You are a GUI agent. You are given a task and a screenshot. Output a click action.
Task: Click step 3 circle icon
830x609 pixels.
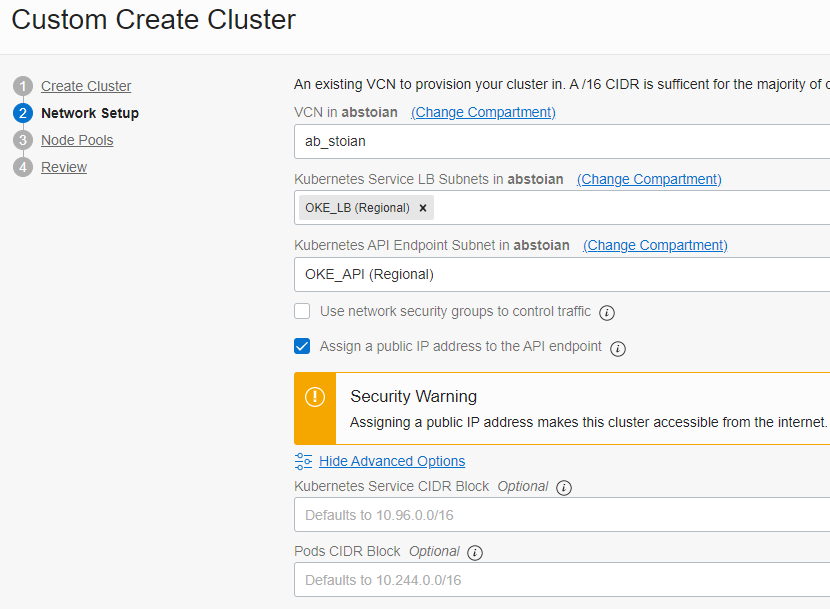pyautogui.click(x=23, y=141)
